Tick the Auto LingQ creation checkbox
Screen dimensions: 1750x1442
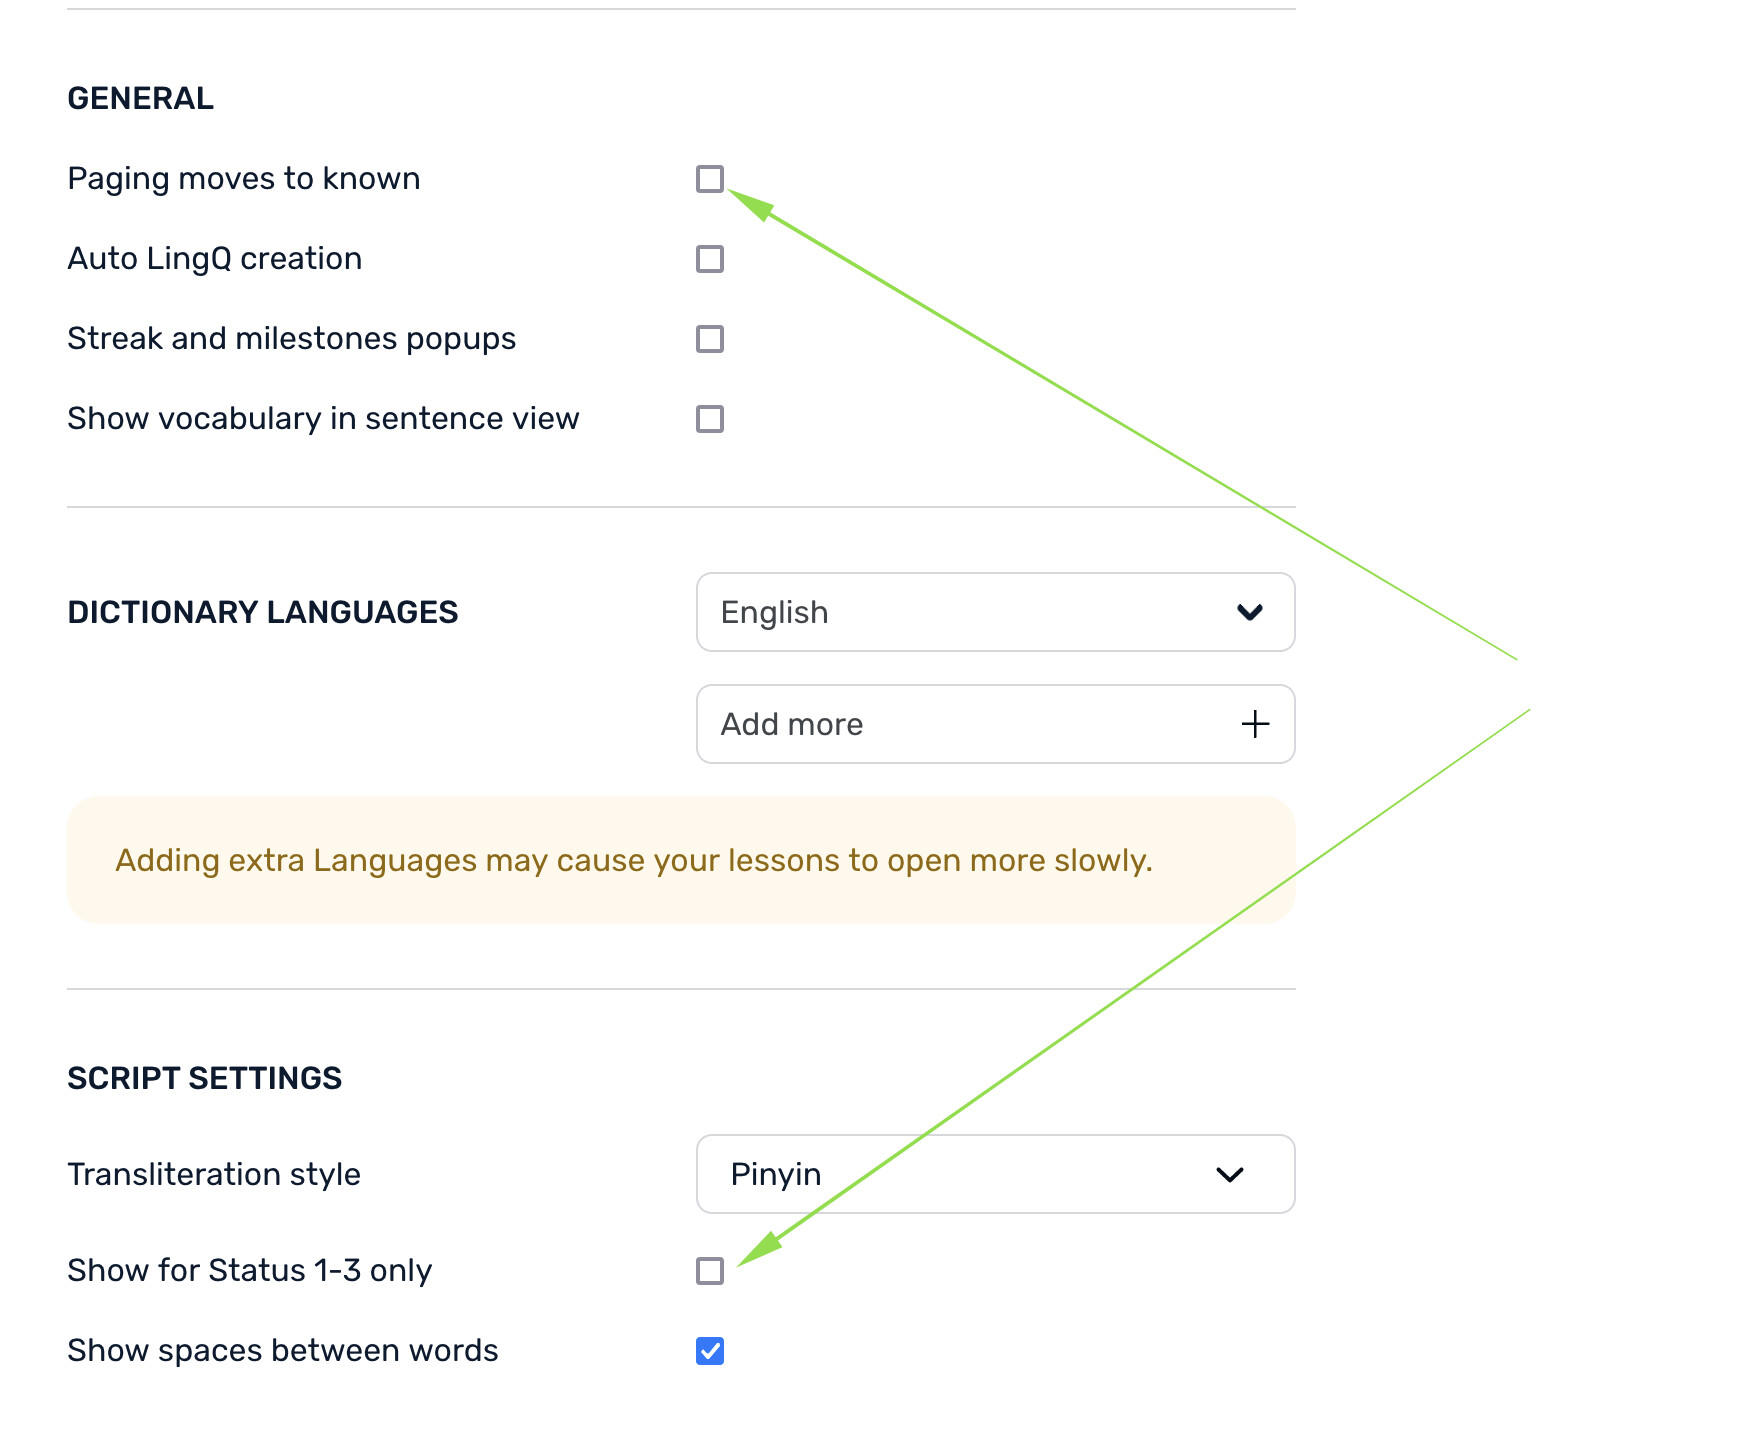click(710, 259)
